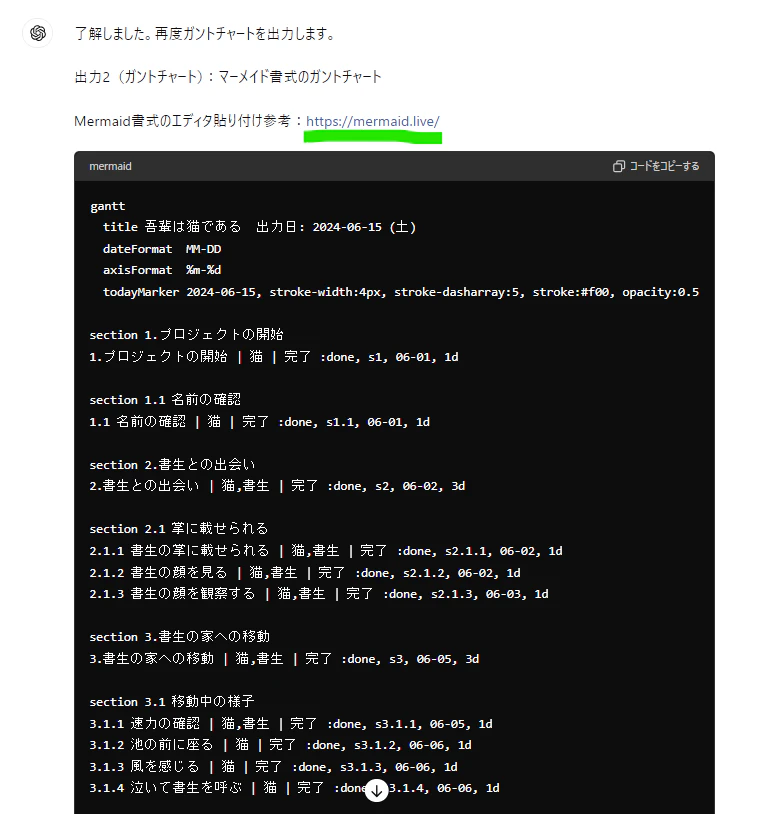Click the 2.1.2 書生の顔を見る line
This screenshot has height=814, width=779.
coord(305,573)
